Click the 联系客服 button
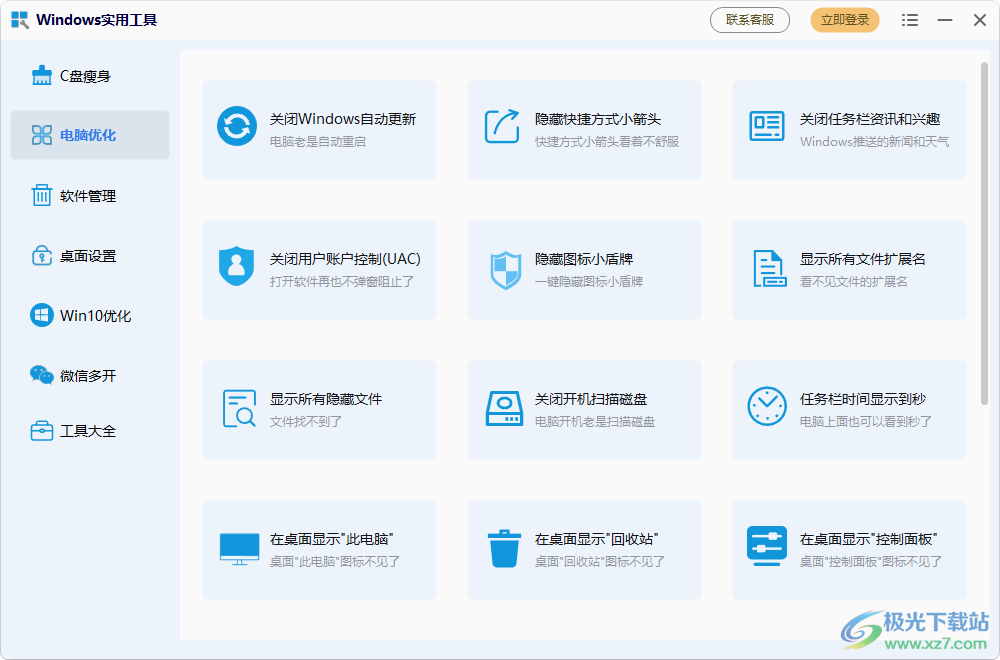The height and width of the screenshot is (660, 1000). coord(750,20)
